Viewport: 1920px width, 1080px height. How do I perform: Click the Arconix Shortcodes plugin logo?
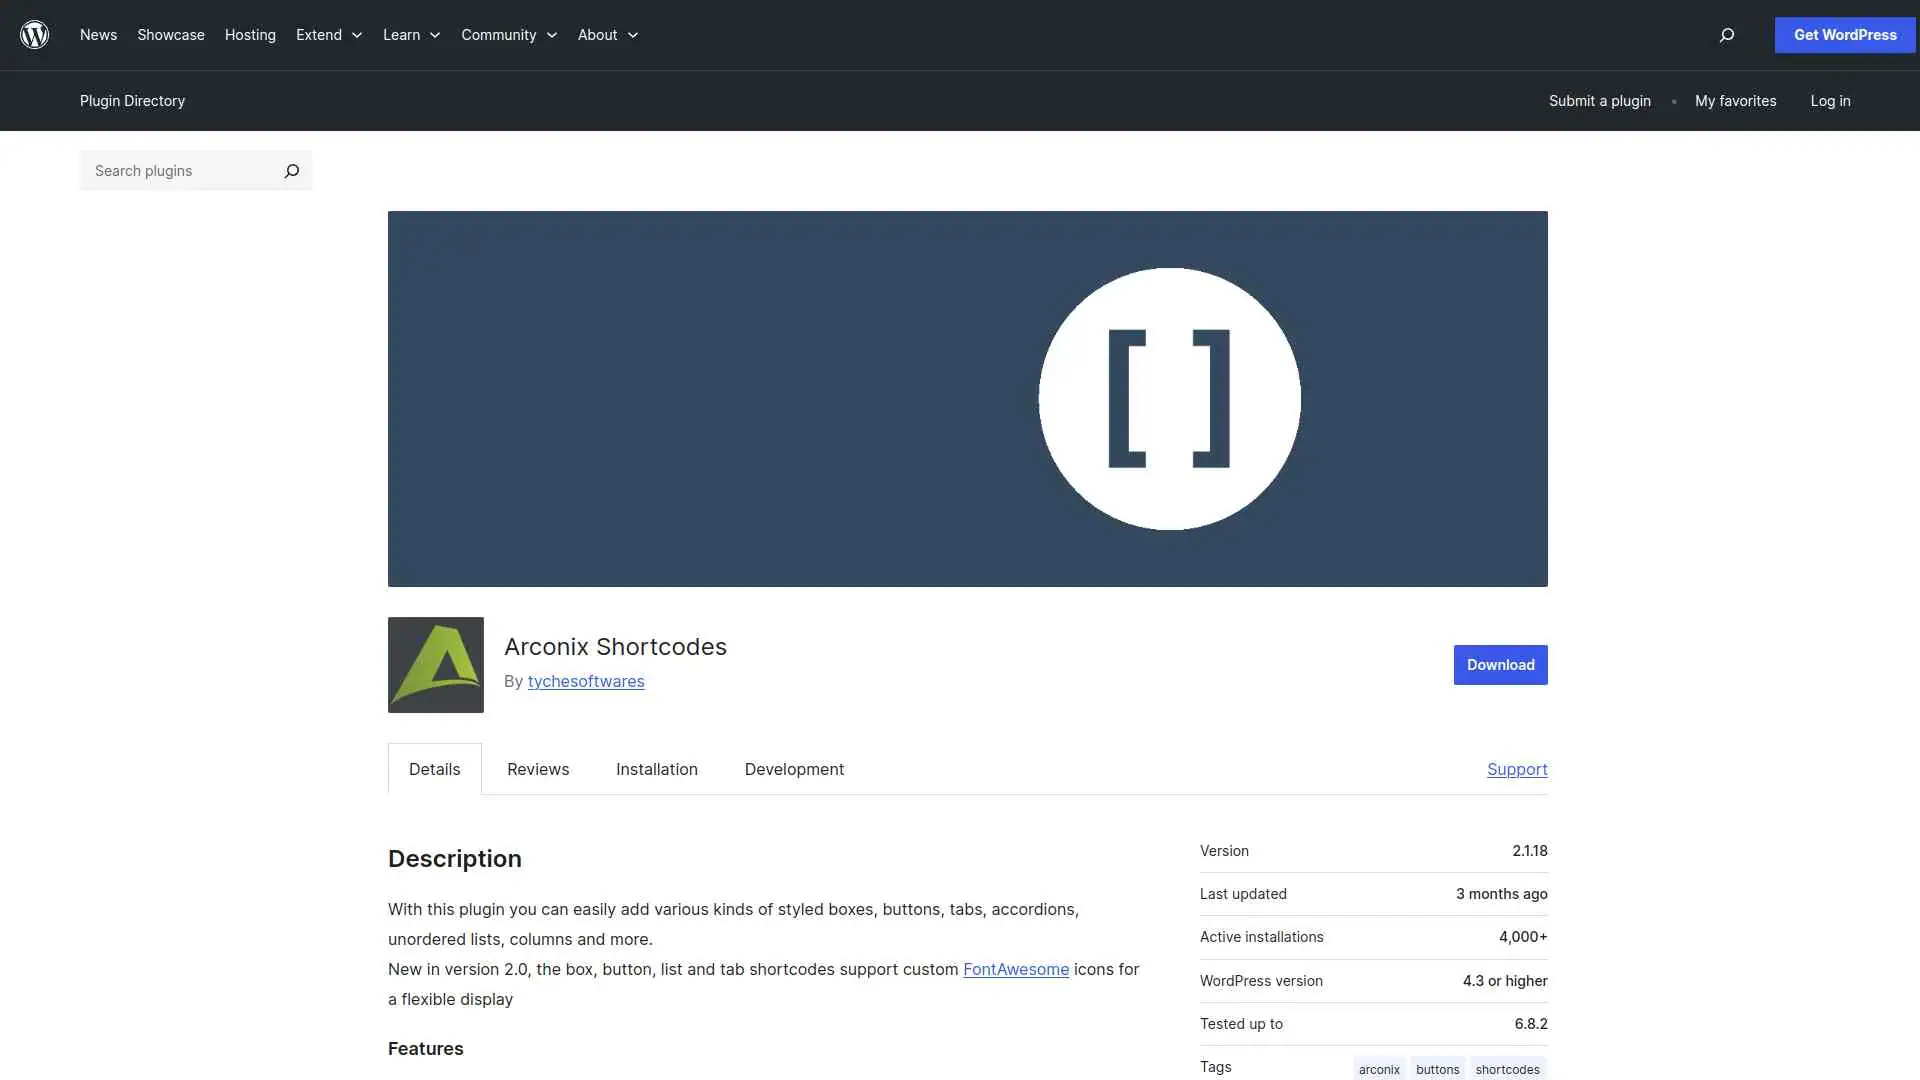(x=435, y=664)
